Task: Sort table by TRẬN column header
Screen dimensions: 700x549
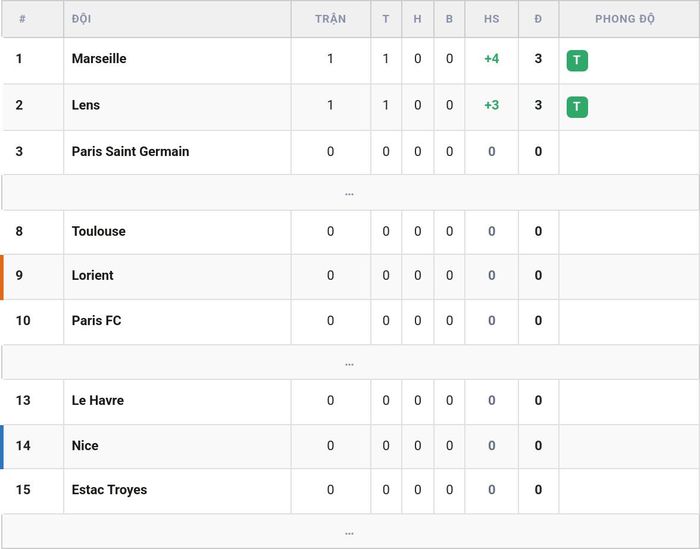Action: [330, 19]
